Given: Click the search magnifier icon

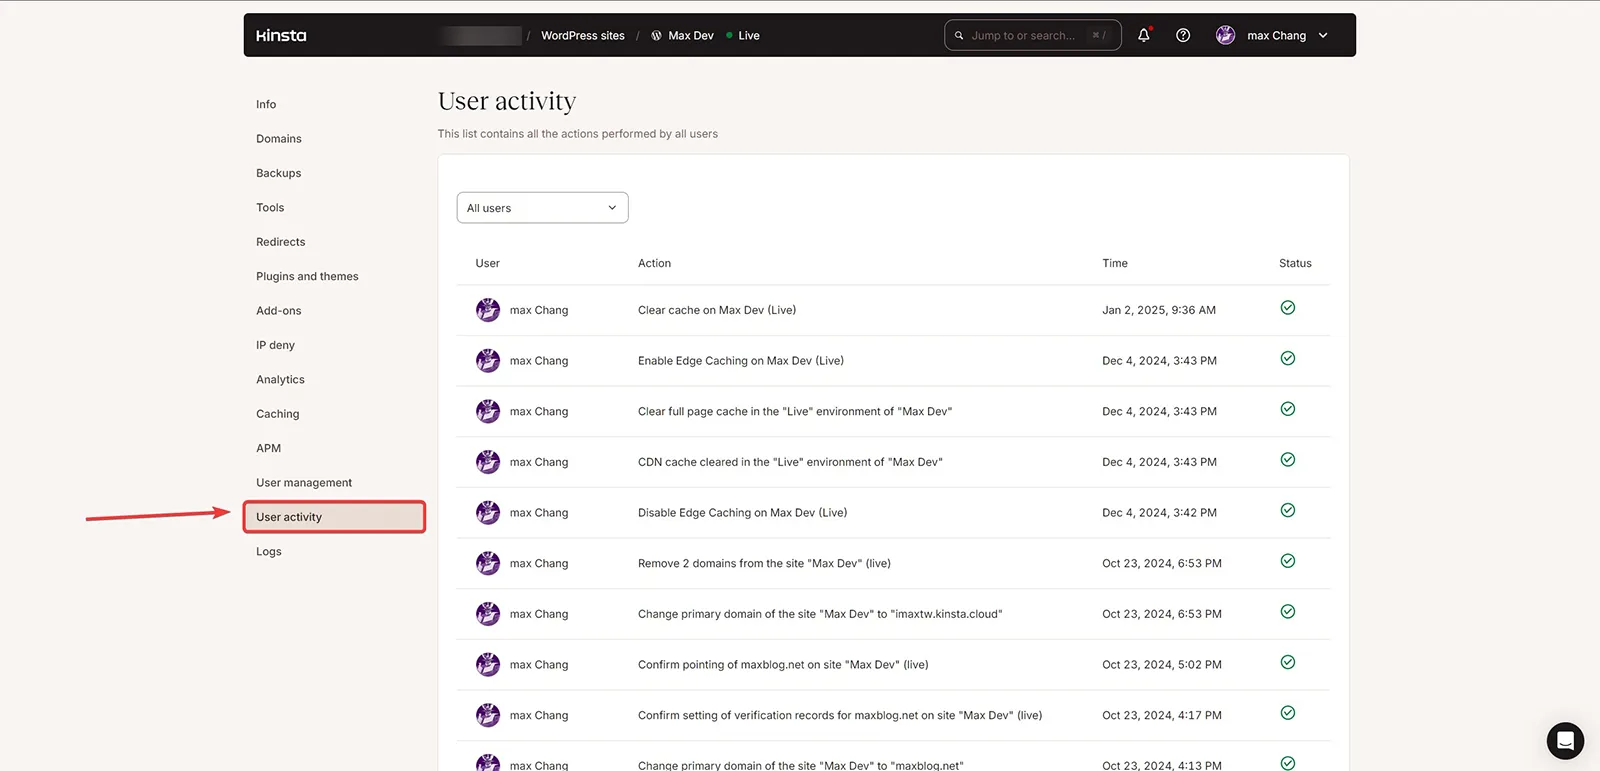Looking at the screenshot, I should (x=959, y=35).
